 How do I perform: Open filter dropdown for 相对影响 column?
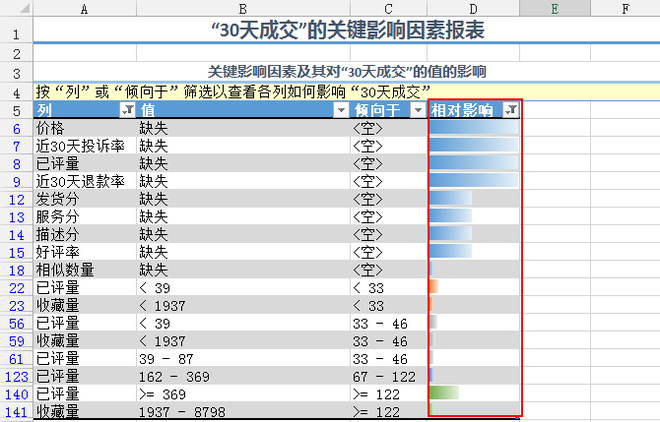[511, 110]
